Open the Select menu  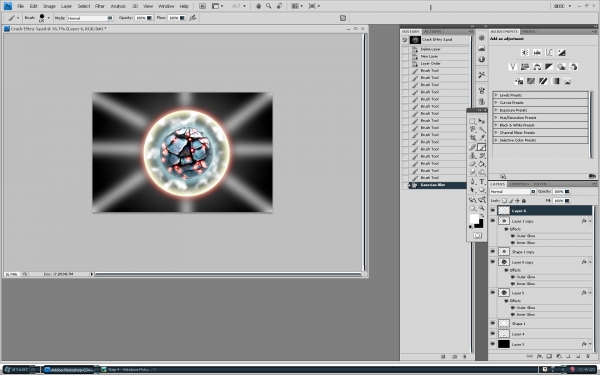click(84, 6)
